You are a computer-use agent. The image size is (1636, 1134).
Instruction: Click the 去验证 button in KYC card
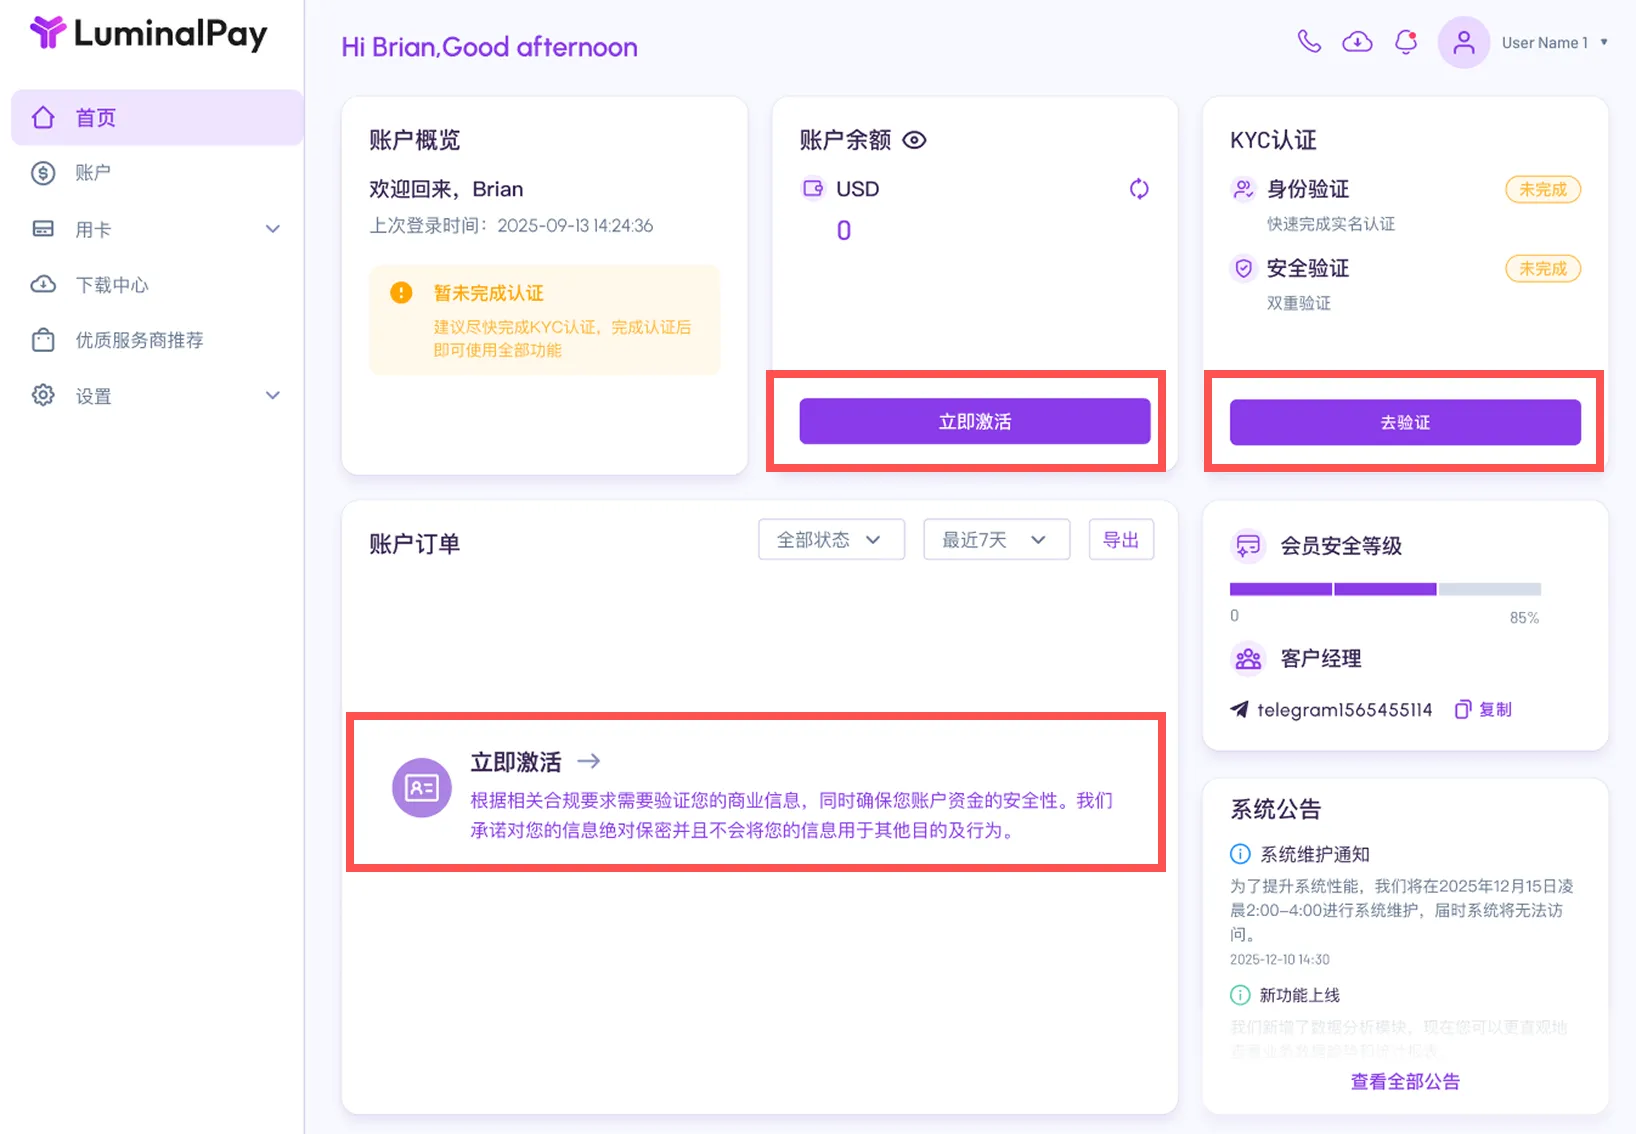(1405, 422)
